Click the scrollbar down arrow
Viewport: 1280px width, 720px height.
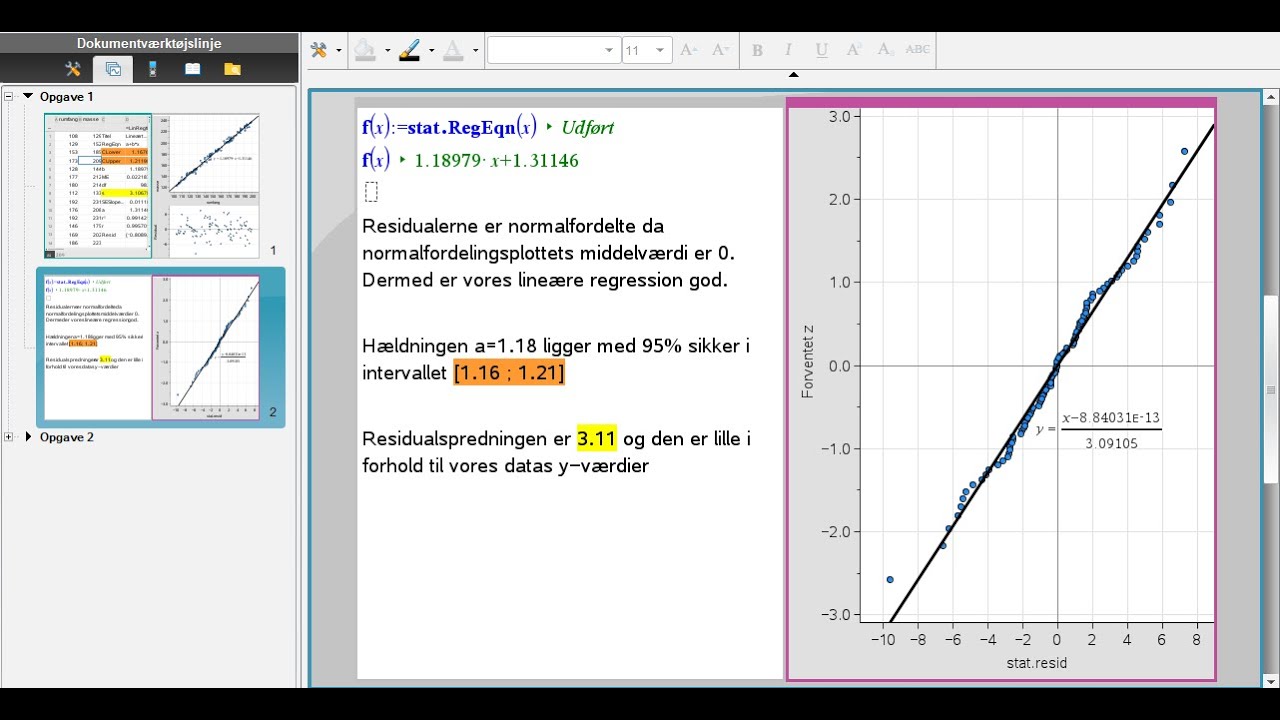tap(1271, 680)
